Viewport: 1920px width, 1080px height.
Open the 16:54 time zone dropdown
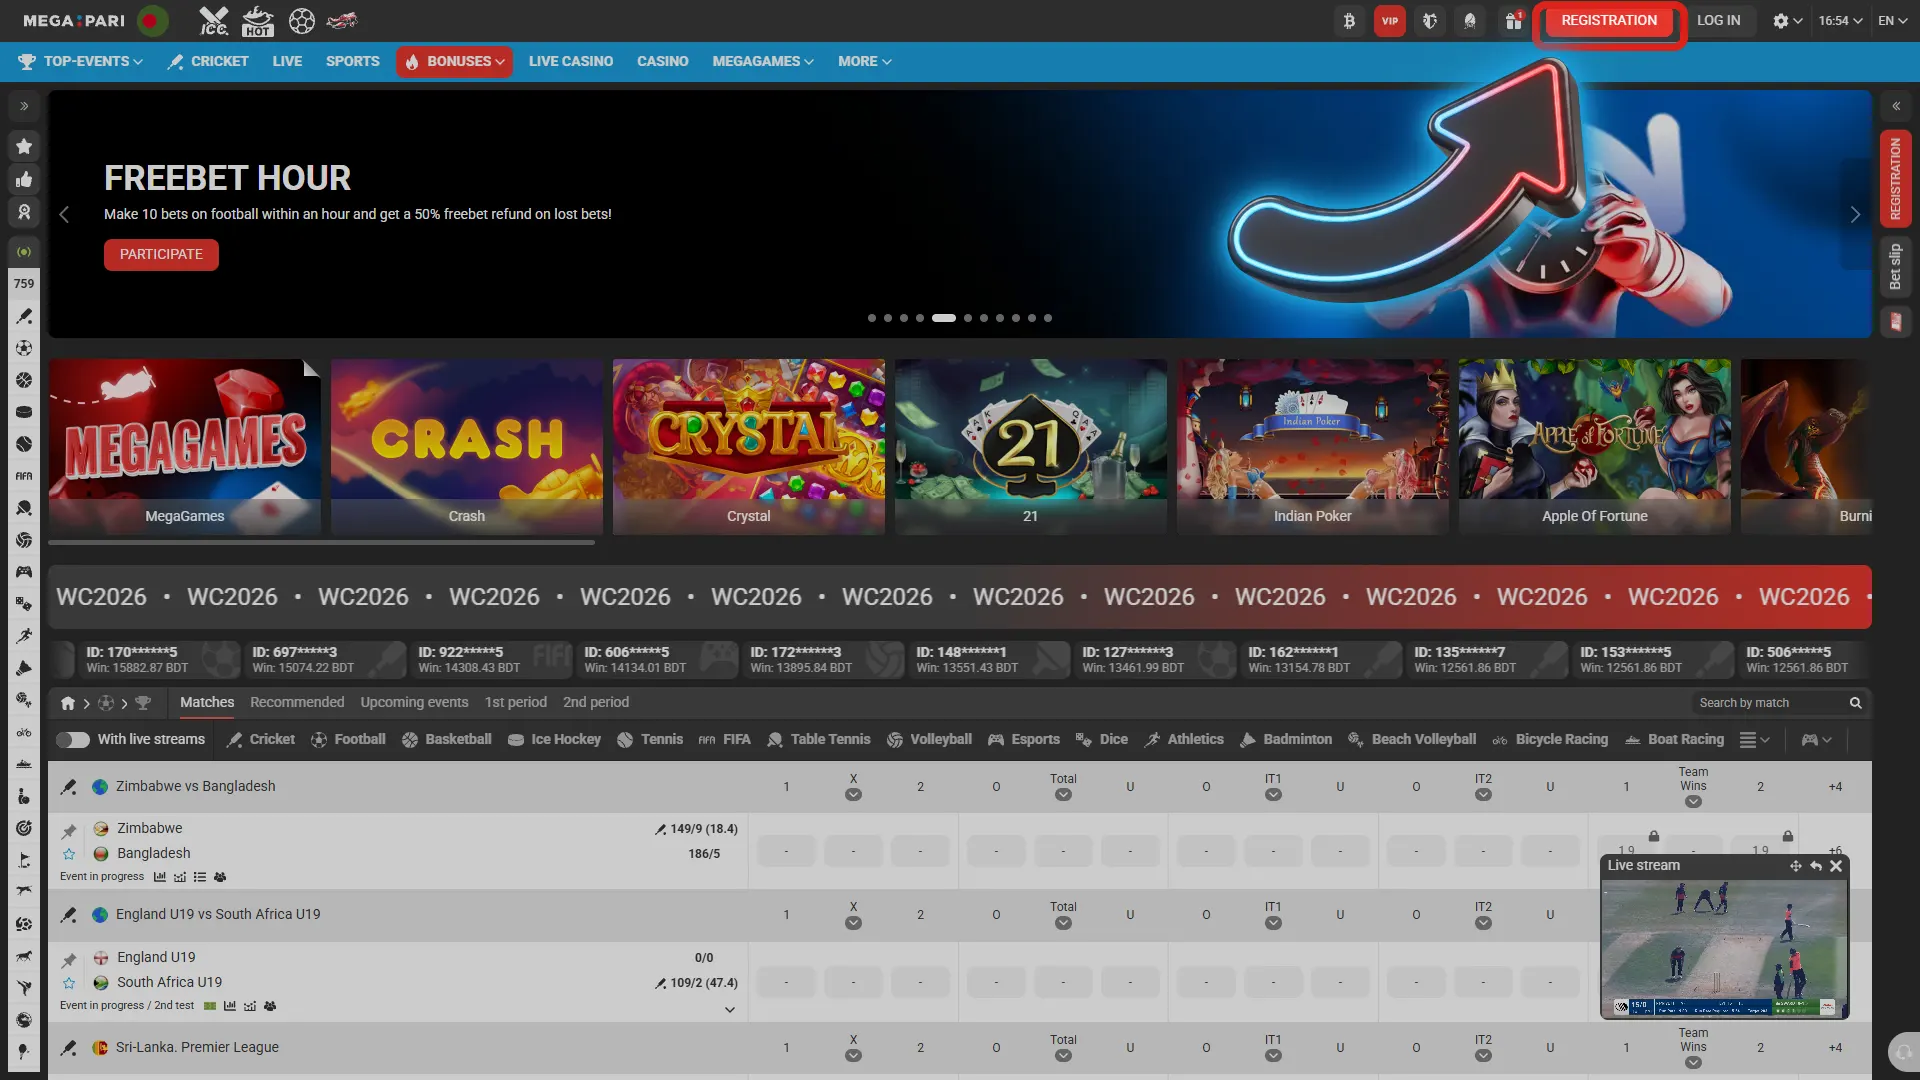click(1841, 21)
